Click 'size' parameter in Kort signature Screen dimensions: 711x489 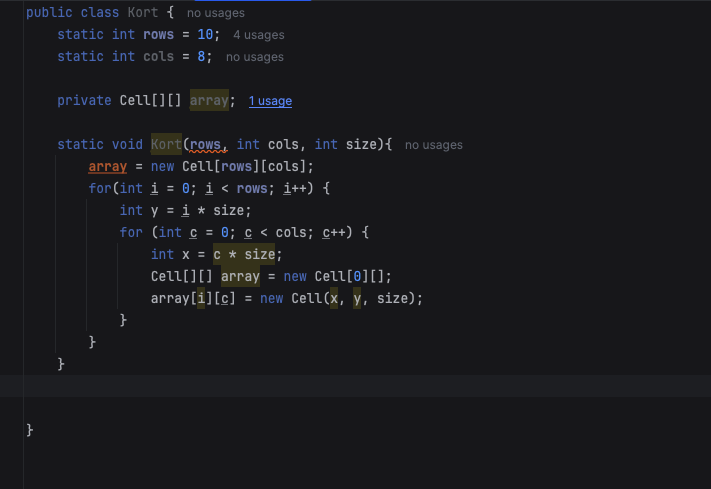[x=361, y=144]
